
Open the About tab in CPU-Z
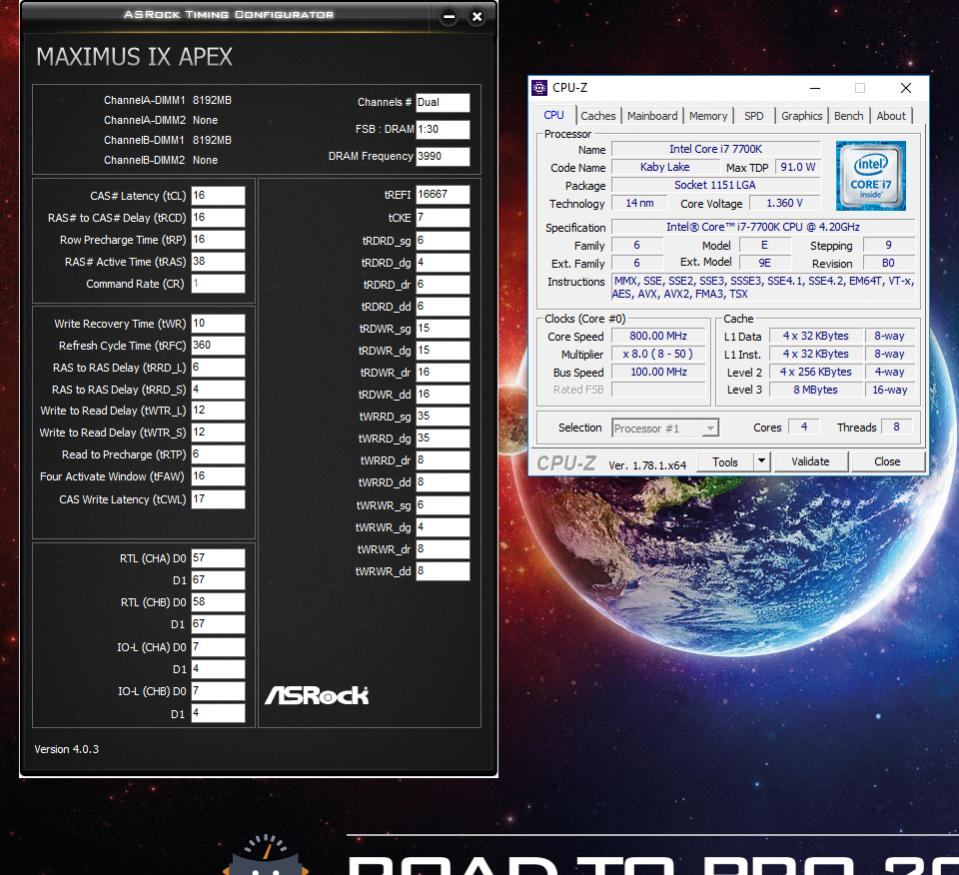coord(891,116)
